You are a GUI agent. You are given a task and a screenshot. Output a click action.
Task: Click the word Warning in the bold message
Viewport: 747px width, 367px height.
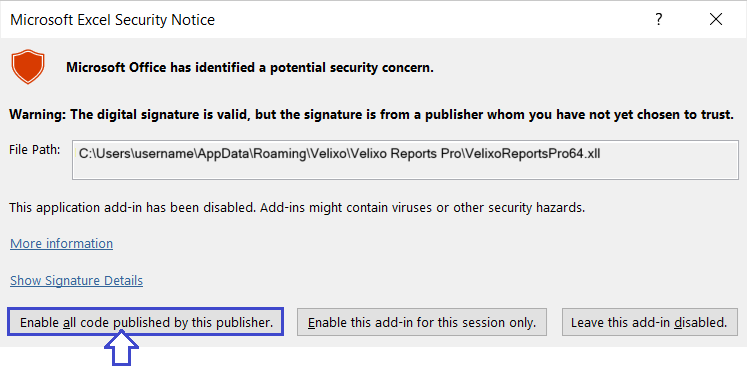click(x=38, y=114)
